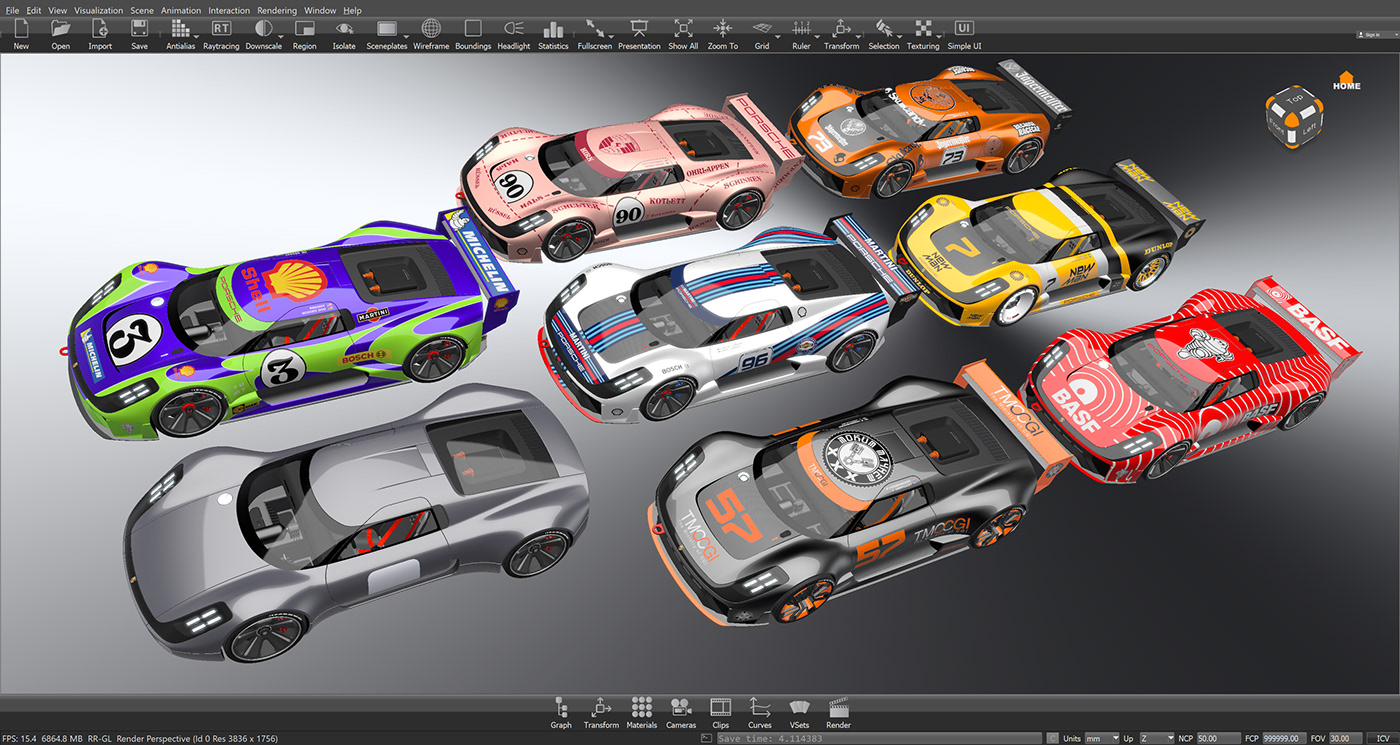Open the Rendering menu

coord(277,10)
